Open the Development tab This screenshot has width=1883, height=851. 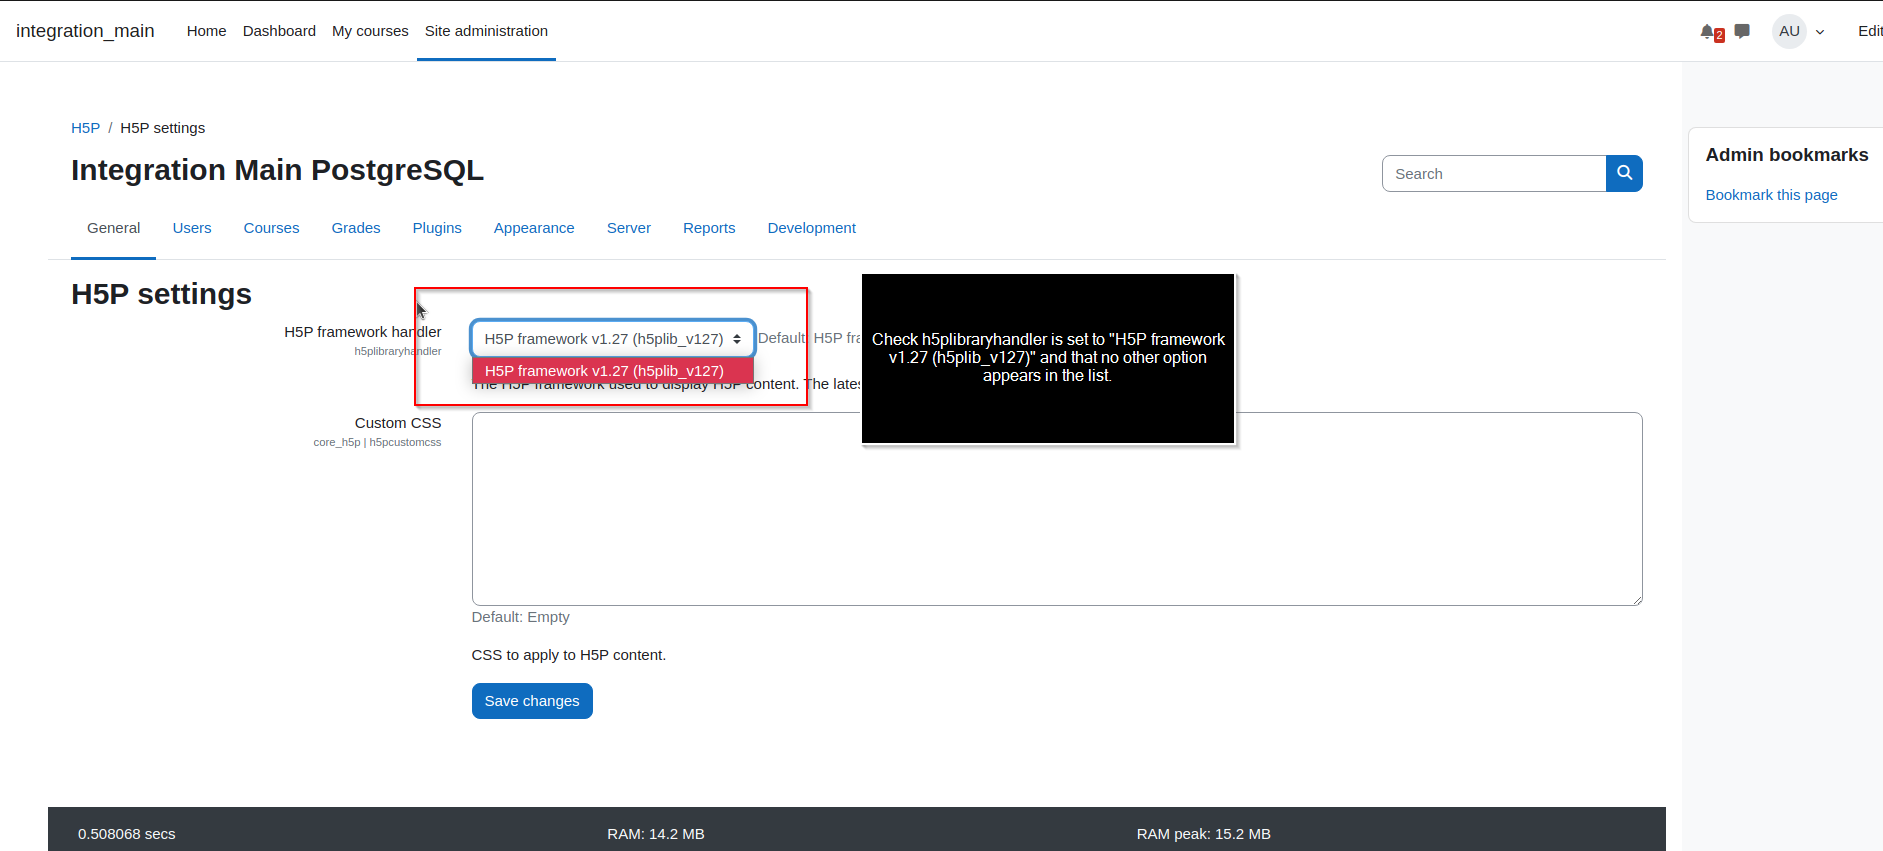812,228
